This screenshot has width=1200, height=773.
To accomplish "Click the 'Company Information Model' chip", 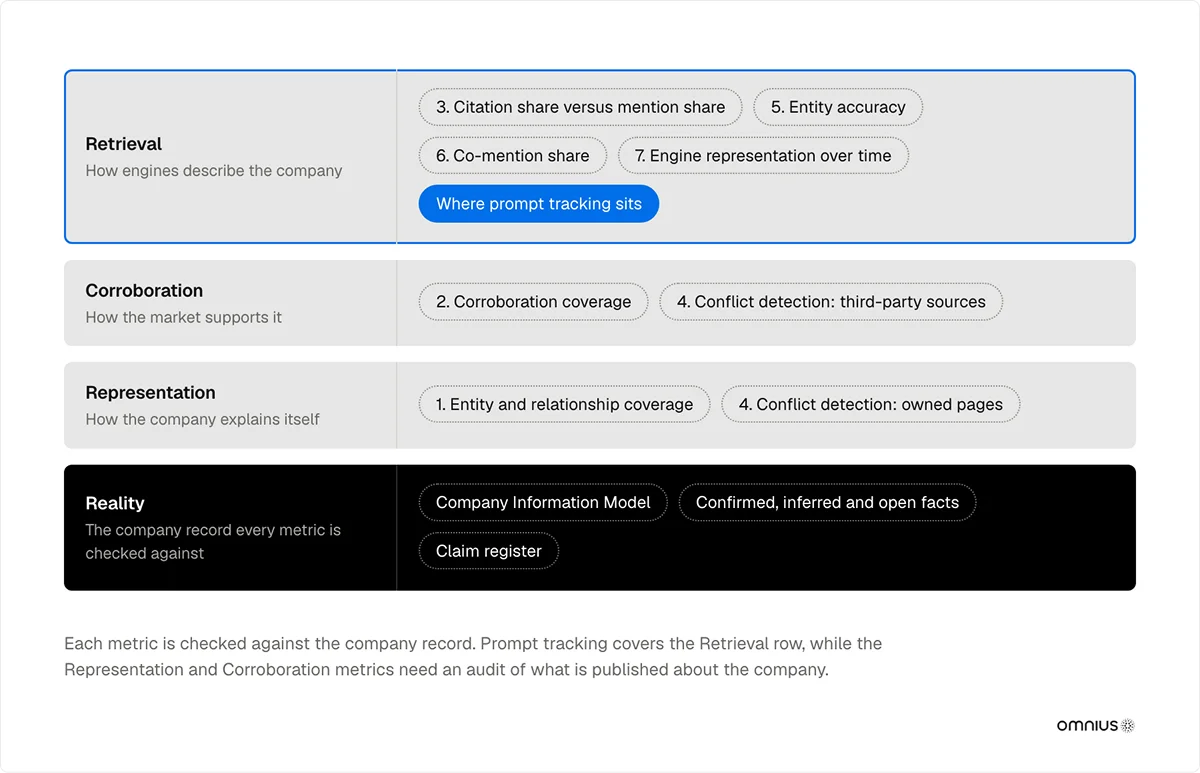I will point(543,503).
